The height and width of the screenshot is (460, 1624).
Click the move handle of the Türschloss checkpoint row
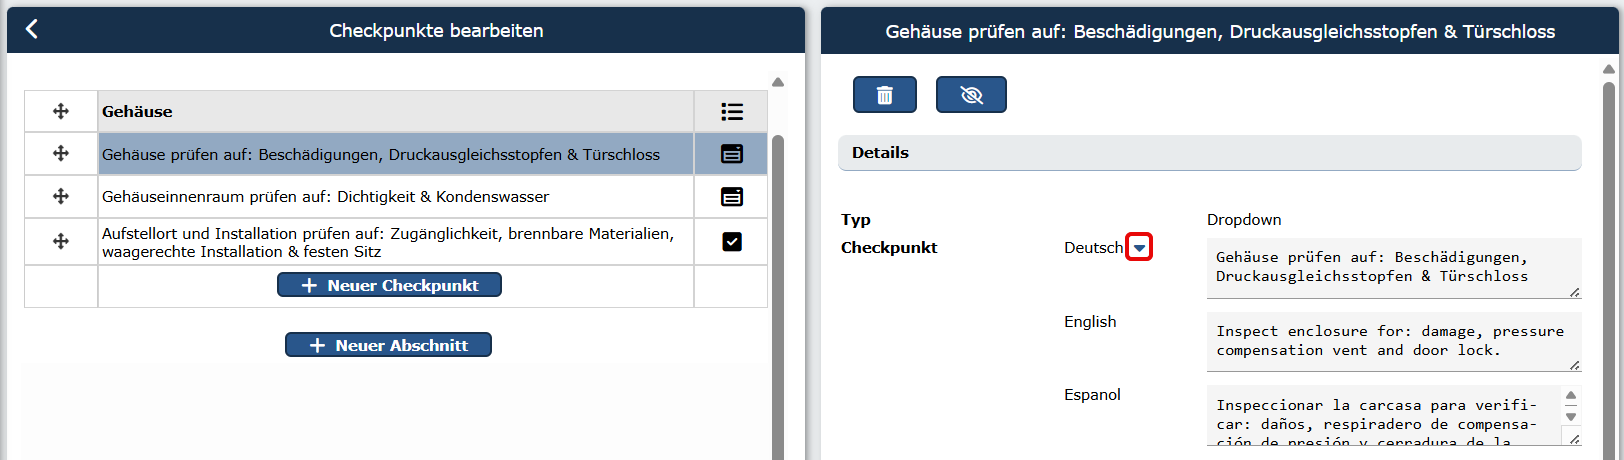pyautogui.click(x=61, y=153)
